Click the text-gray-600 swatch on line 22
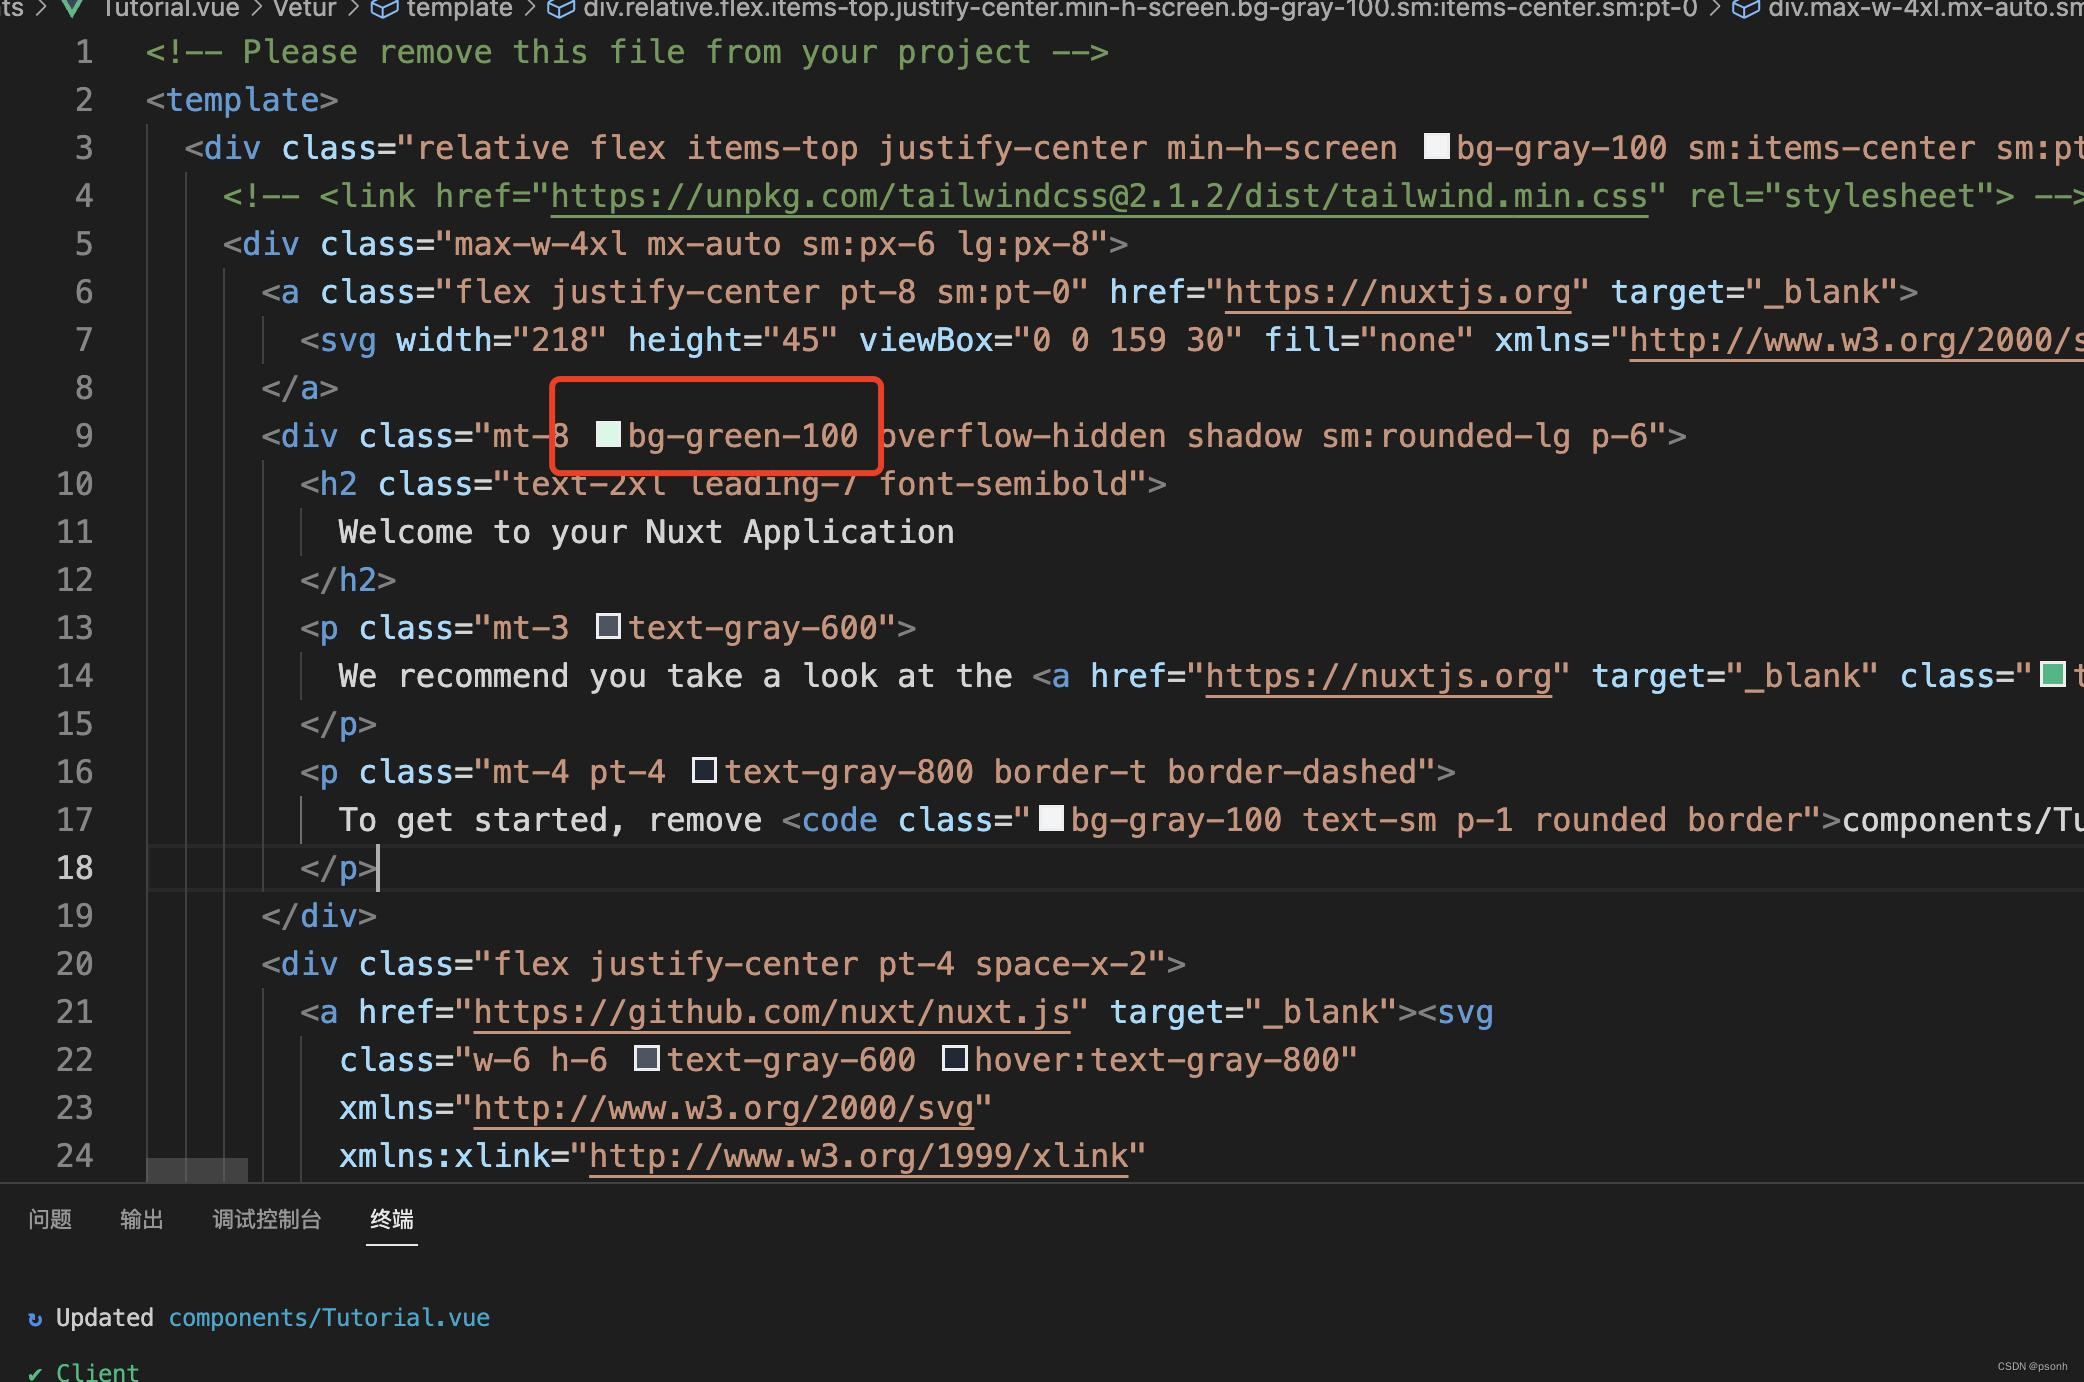This screenshot has width=2084, height=1382. [647, 1058]
